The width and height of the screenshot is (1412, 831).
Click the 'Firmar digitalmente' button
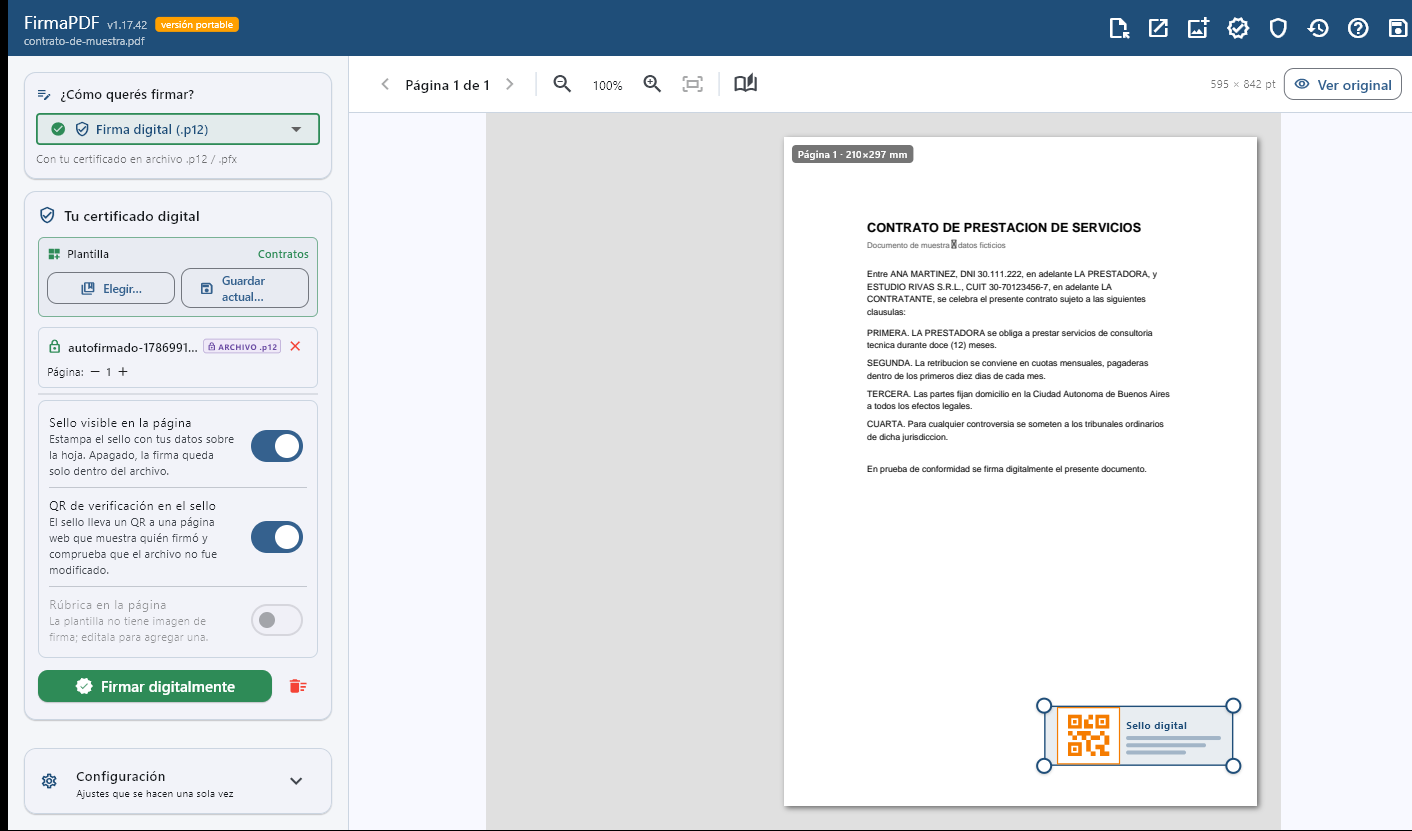tap(155, 686)
